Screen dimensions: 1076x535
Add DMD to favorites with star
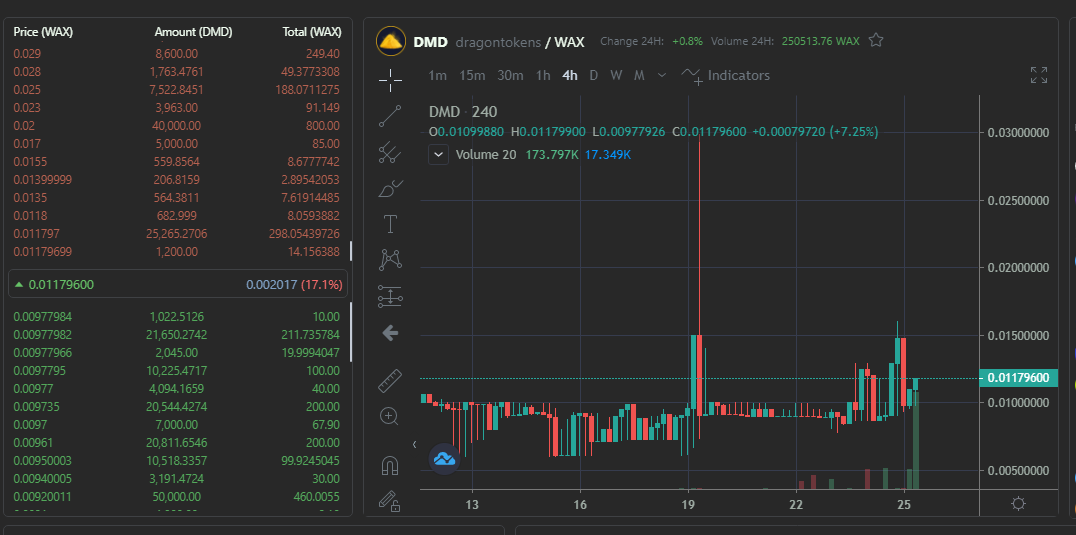tap(876, 40)
